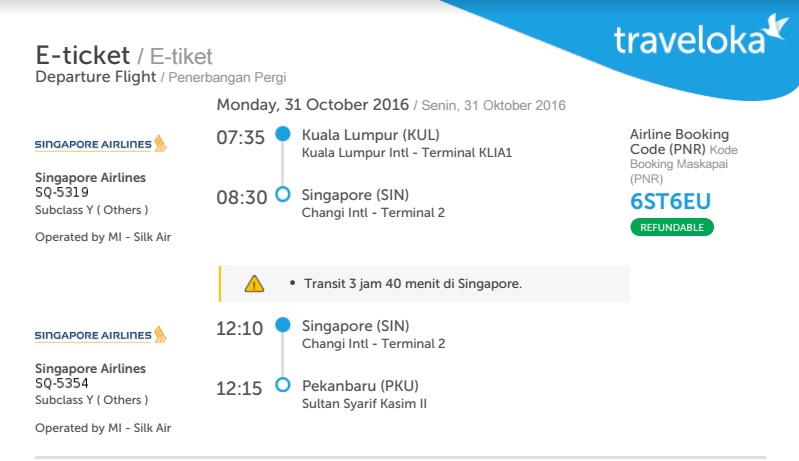Click the yellow transit warning icon
The image size is (799, 461).
(x=255, y=284)
